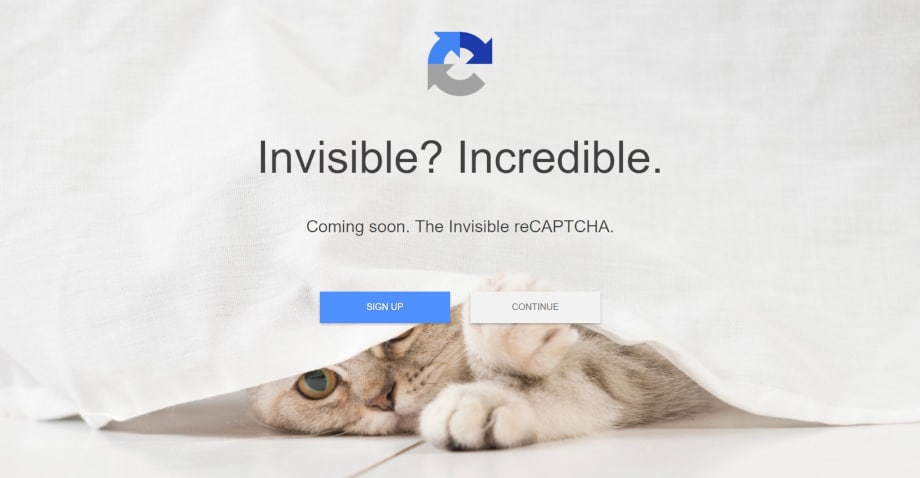The width and height of the screenshot is (920, 478).
Task: Click the gray CONTINUE button
Action: pyautogui.click(x=535, y=307)
